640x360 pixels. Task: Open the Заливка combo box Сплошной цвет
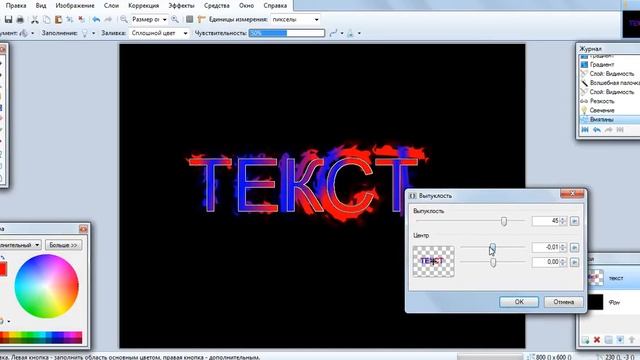(x=159, y=33)
